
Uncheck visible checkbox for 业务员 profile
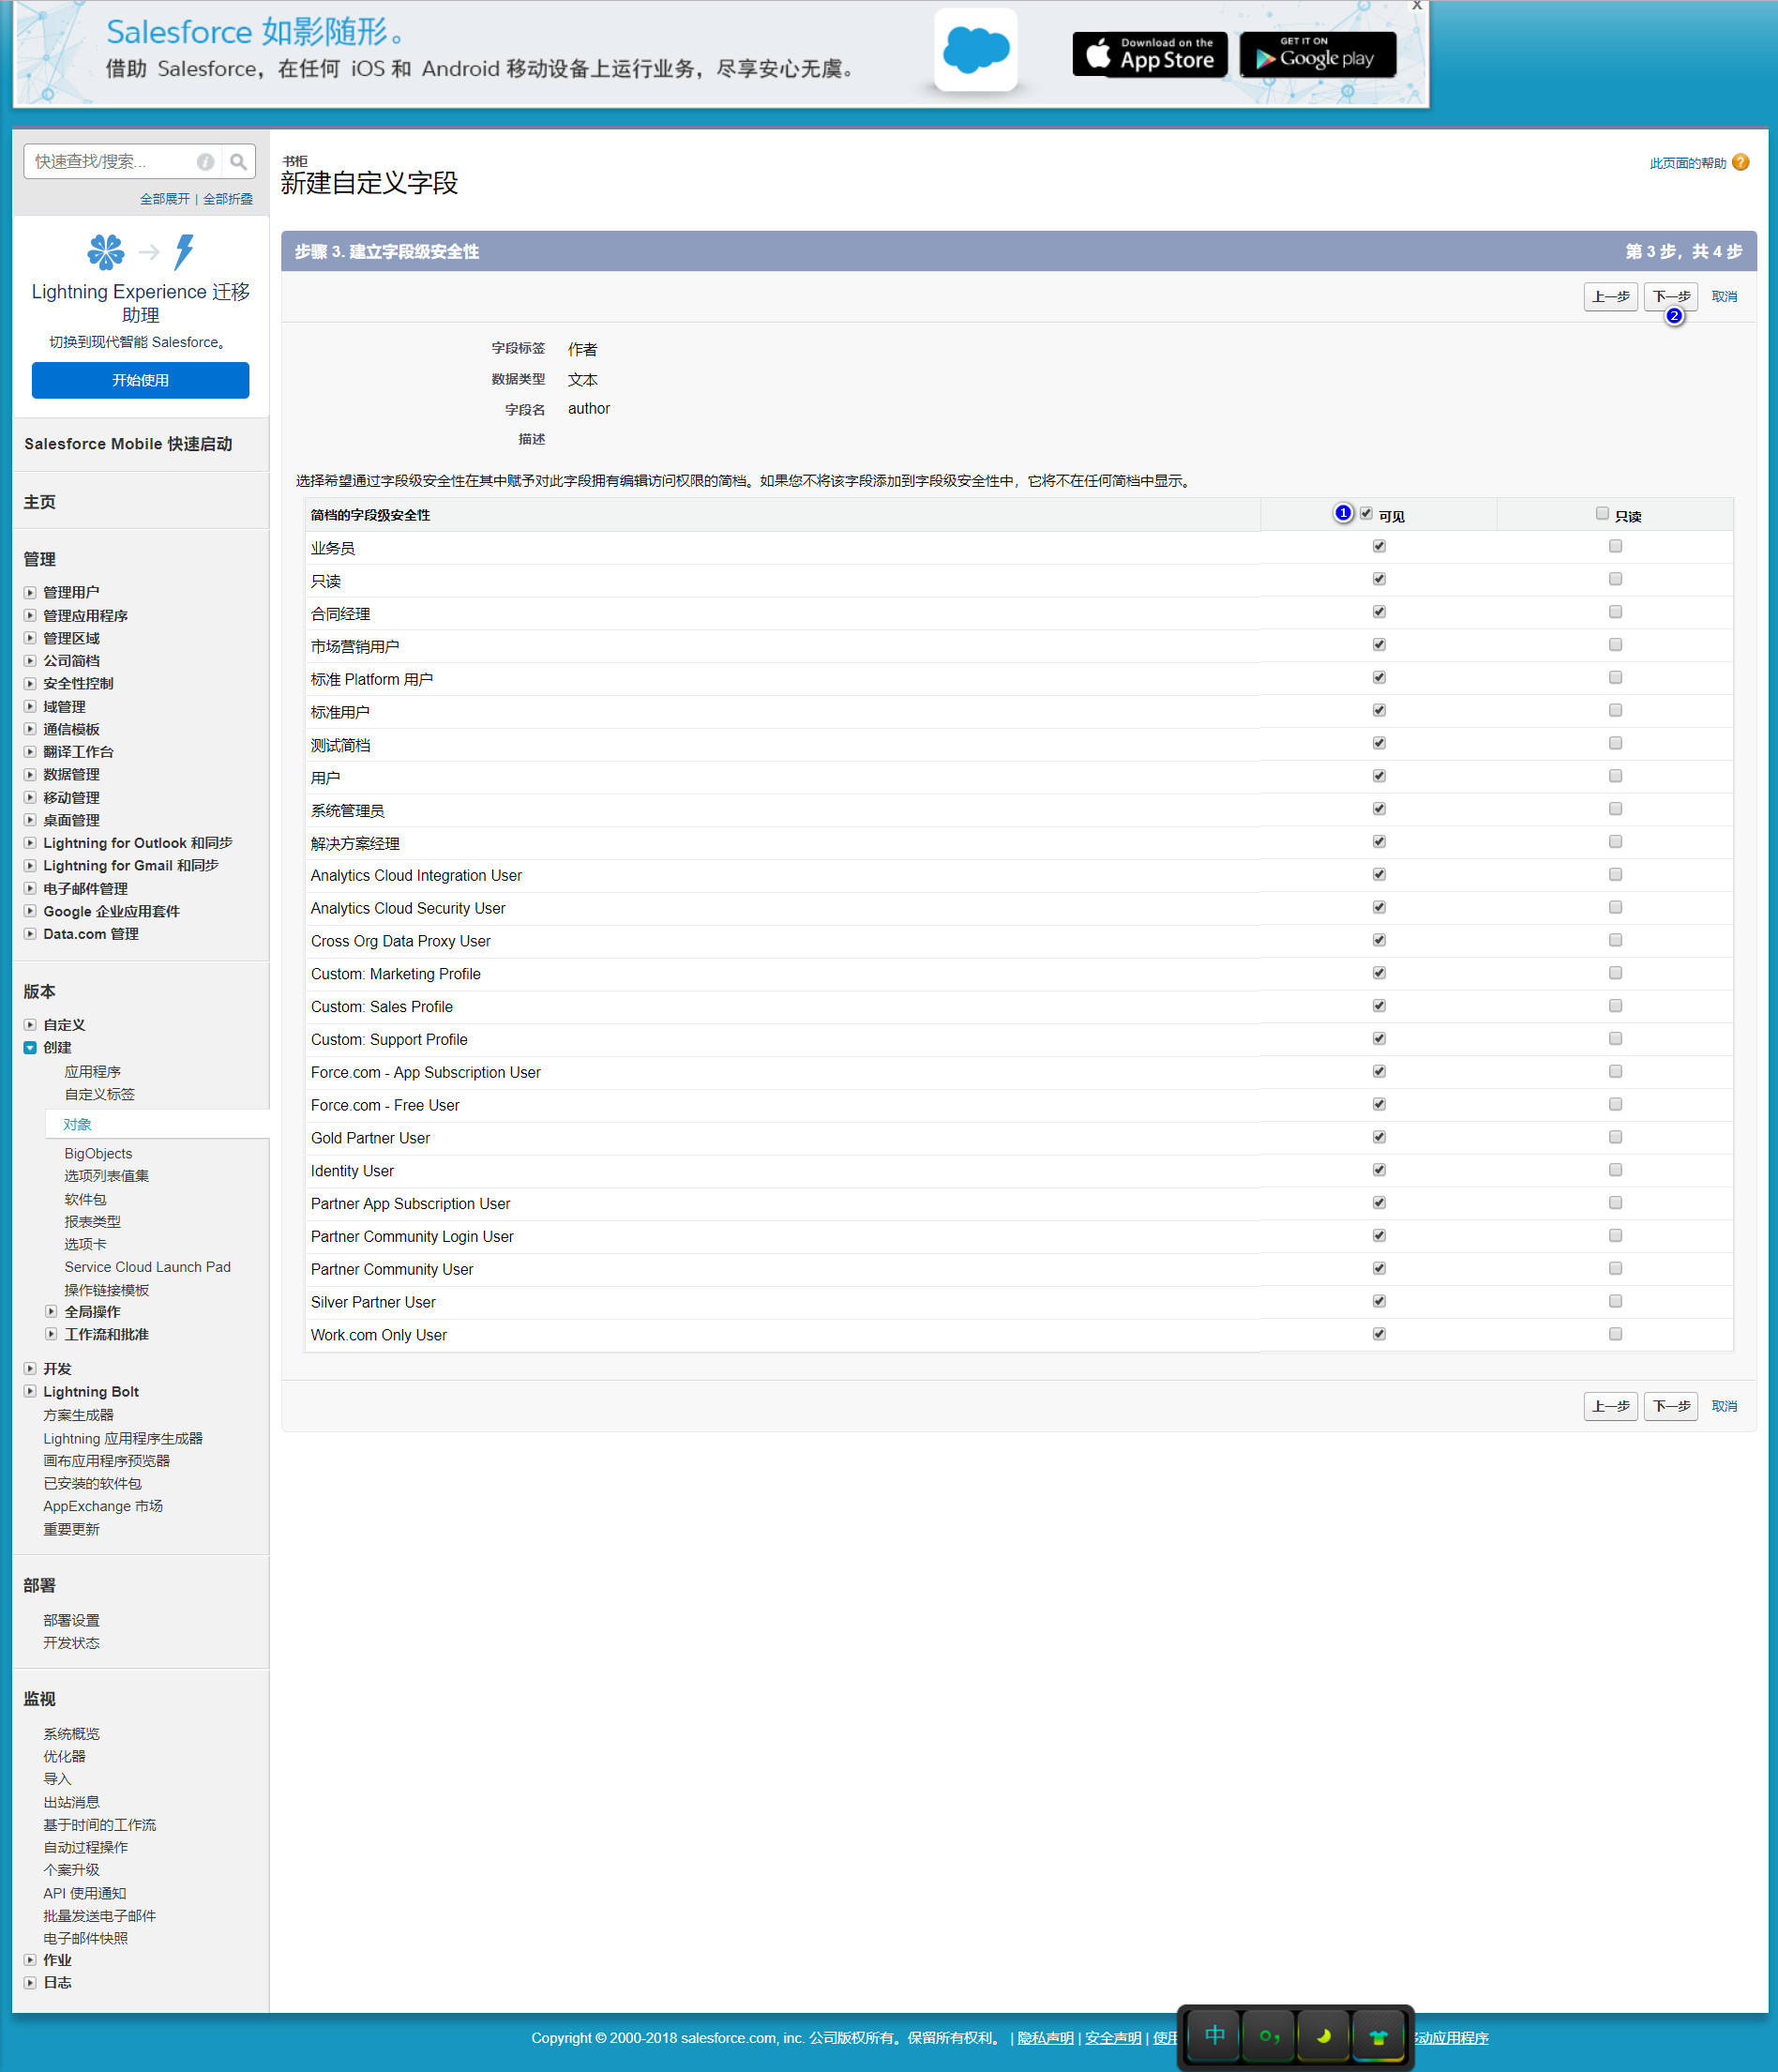click(1379, 546)
